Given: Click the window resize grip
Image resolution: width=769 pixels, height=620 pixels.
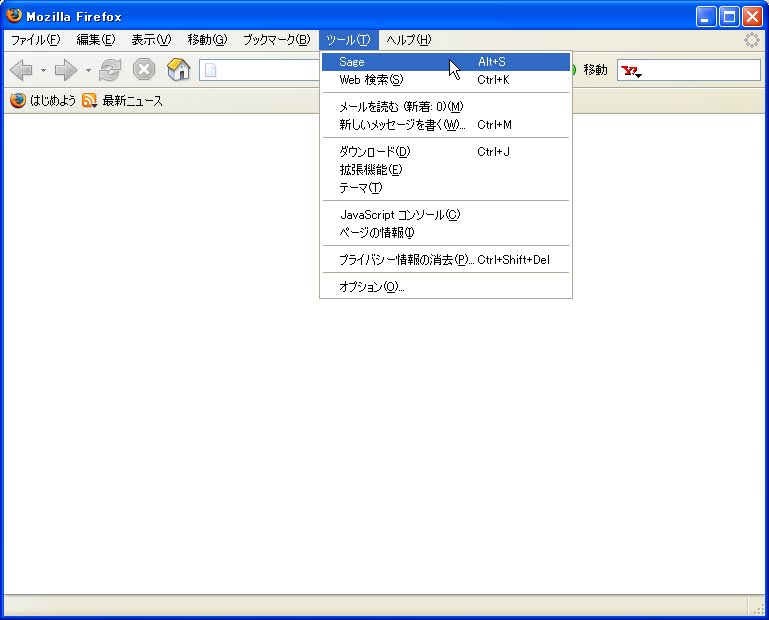Looking at the screenshot, I should (758, 608).
